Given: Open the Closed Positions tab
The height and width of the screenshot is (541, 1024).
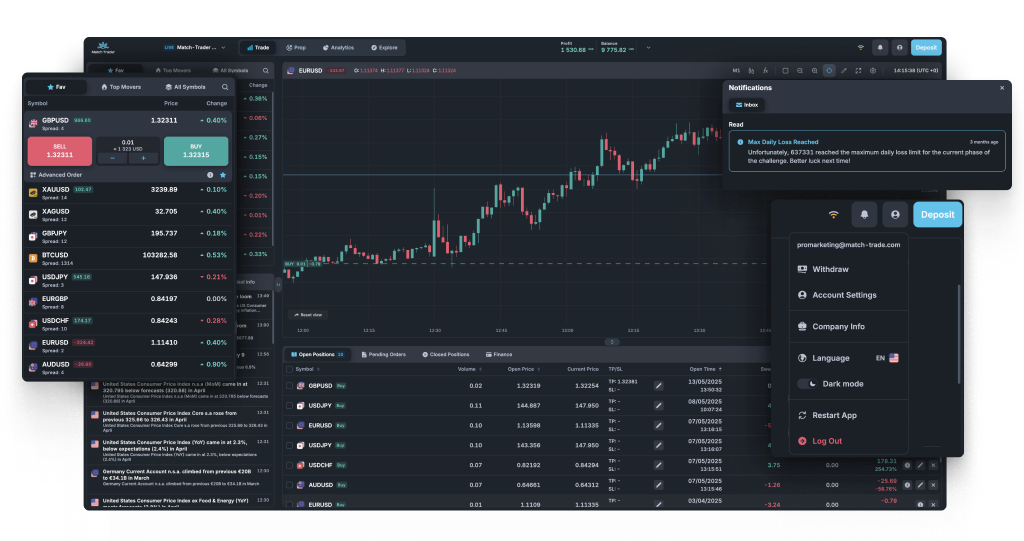Looking at the screenshot, I should 444,354.
